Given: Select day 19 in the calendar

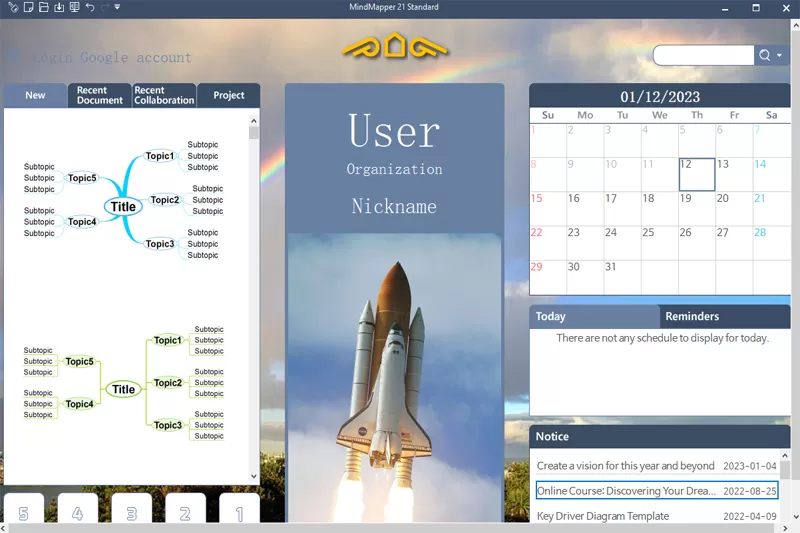Looking at the screenshot, I should pyautogui.click(x=697, y=209).
